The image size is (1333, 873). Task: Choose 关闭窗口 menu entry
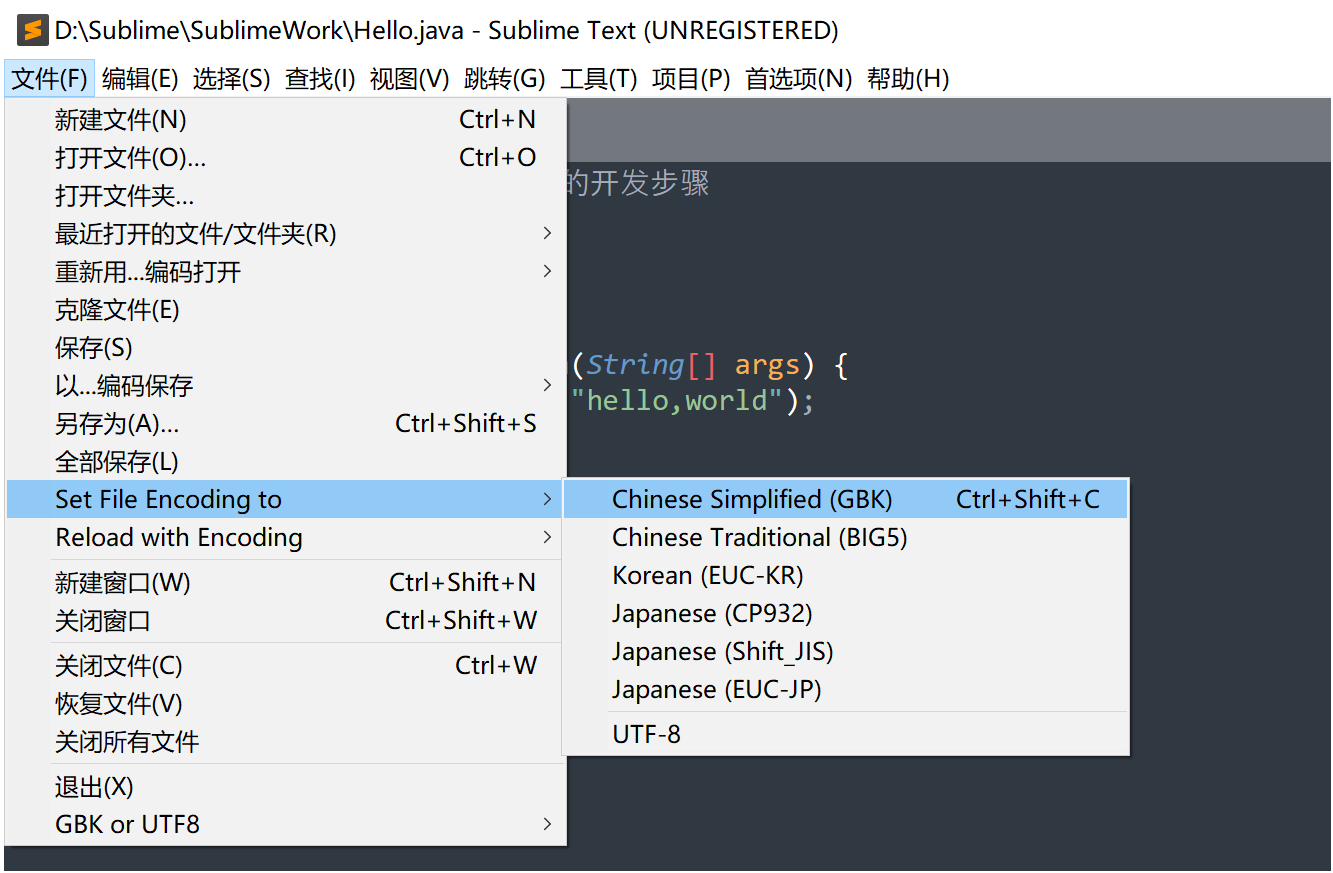tap(286, 620)
